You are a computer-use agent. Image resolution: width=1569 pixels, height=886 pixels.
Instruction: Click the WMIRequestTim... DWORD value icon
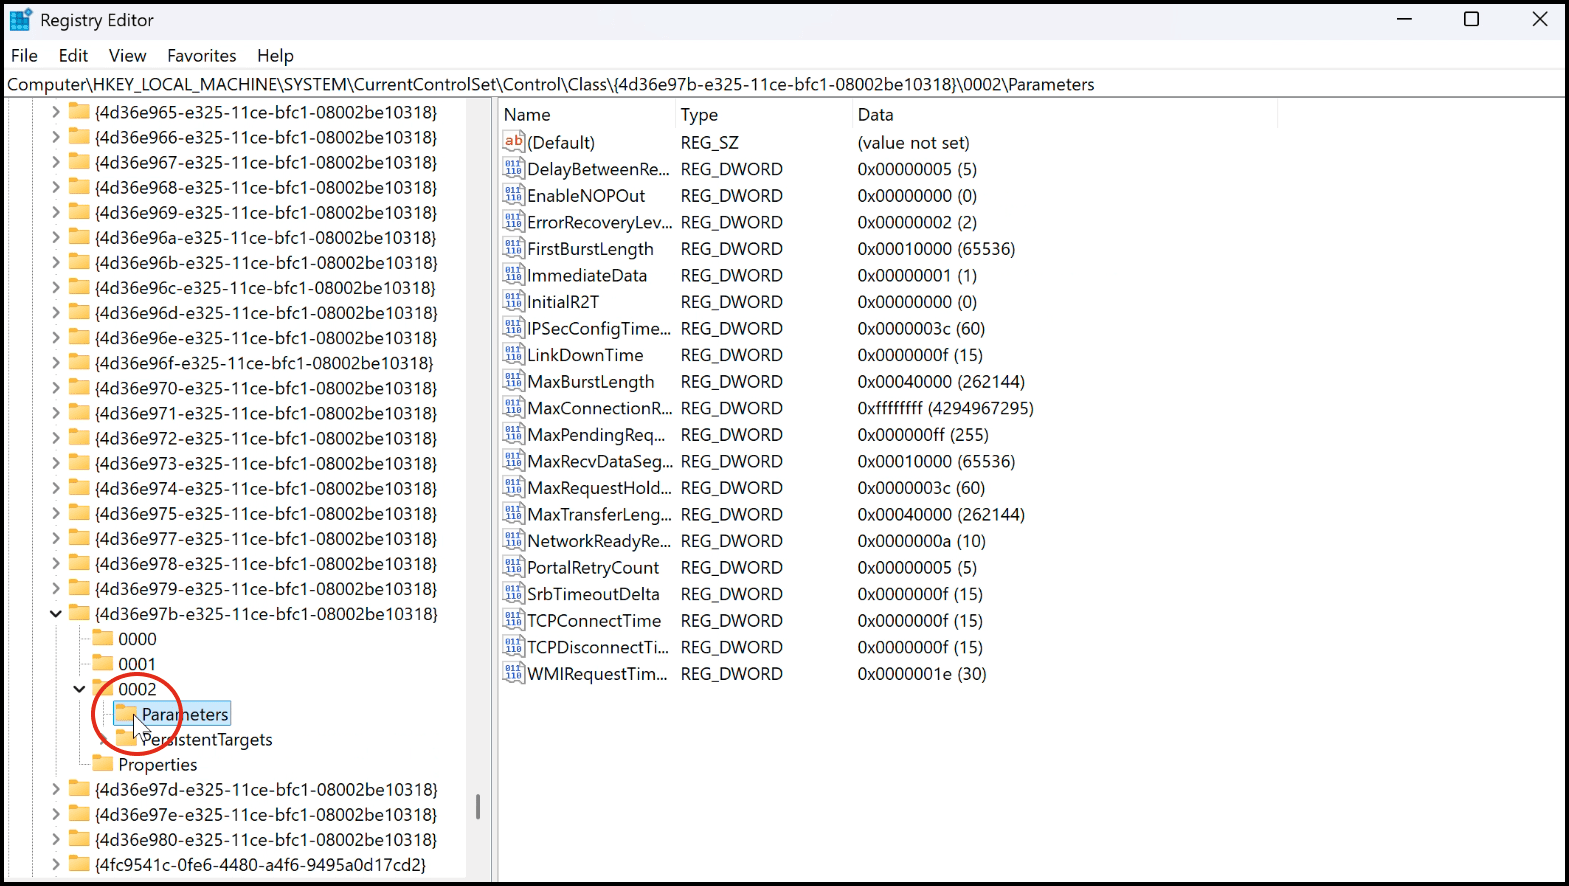coord(514,673)
